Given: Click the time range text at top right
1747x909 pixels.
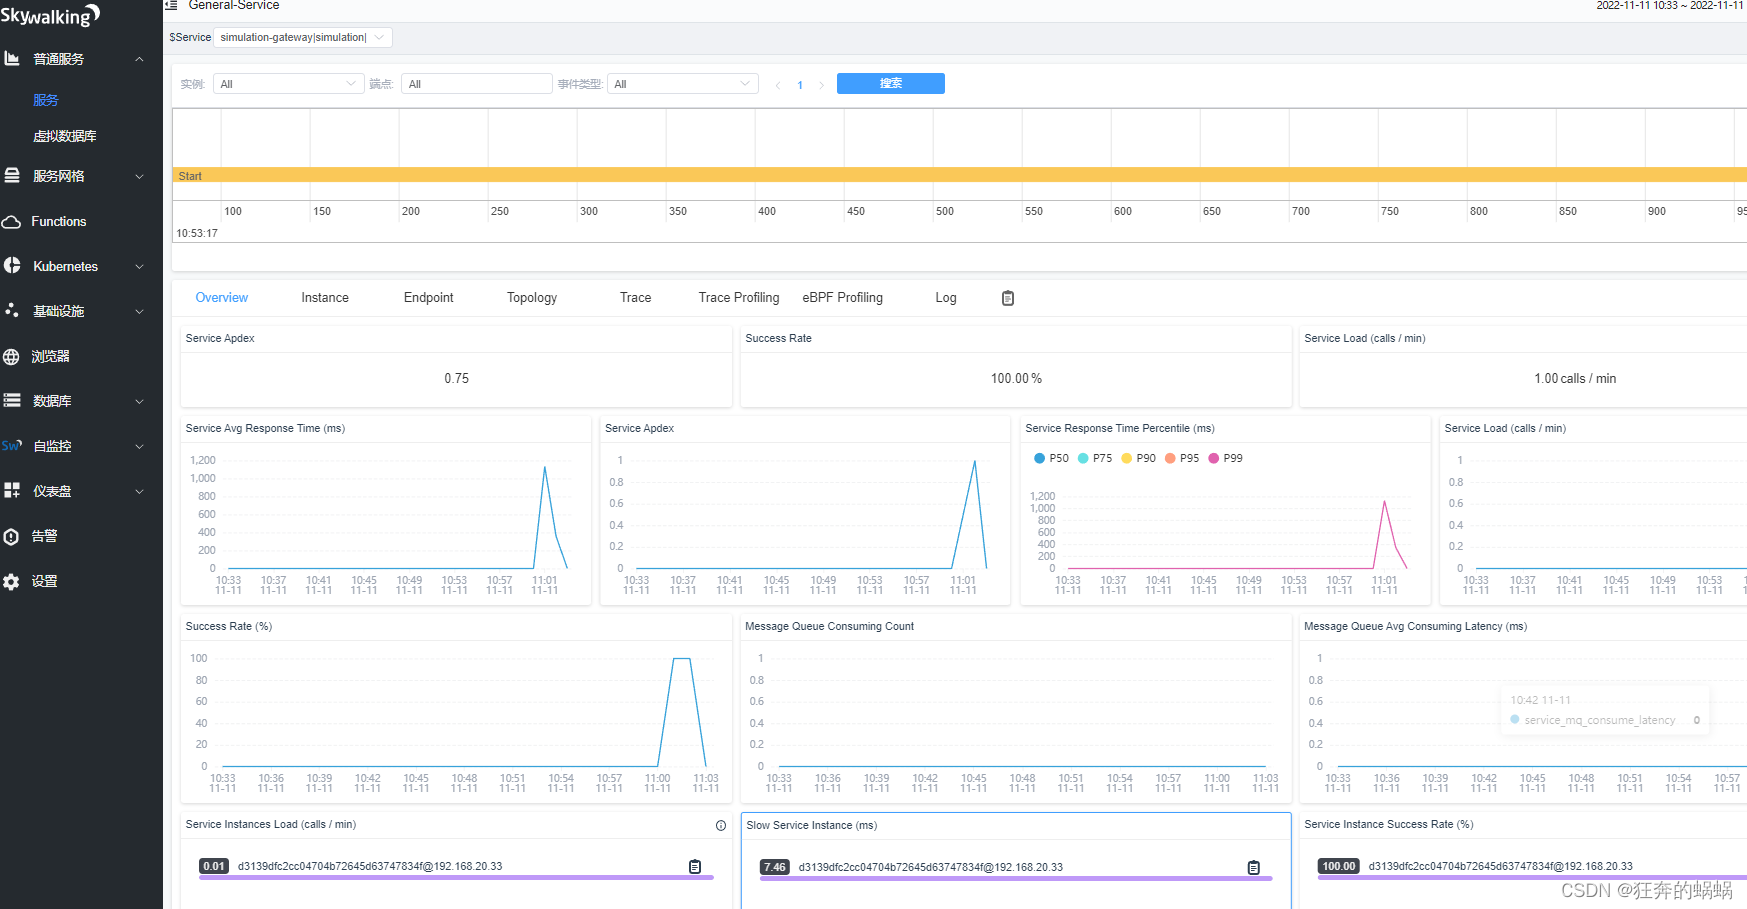Looking at the screenshot, I should [1671, 6].
